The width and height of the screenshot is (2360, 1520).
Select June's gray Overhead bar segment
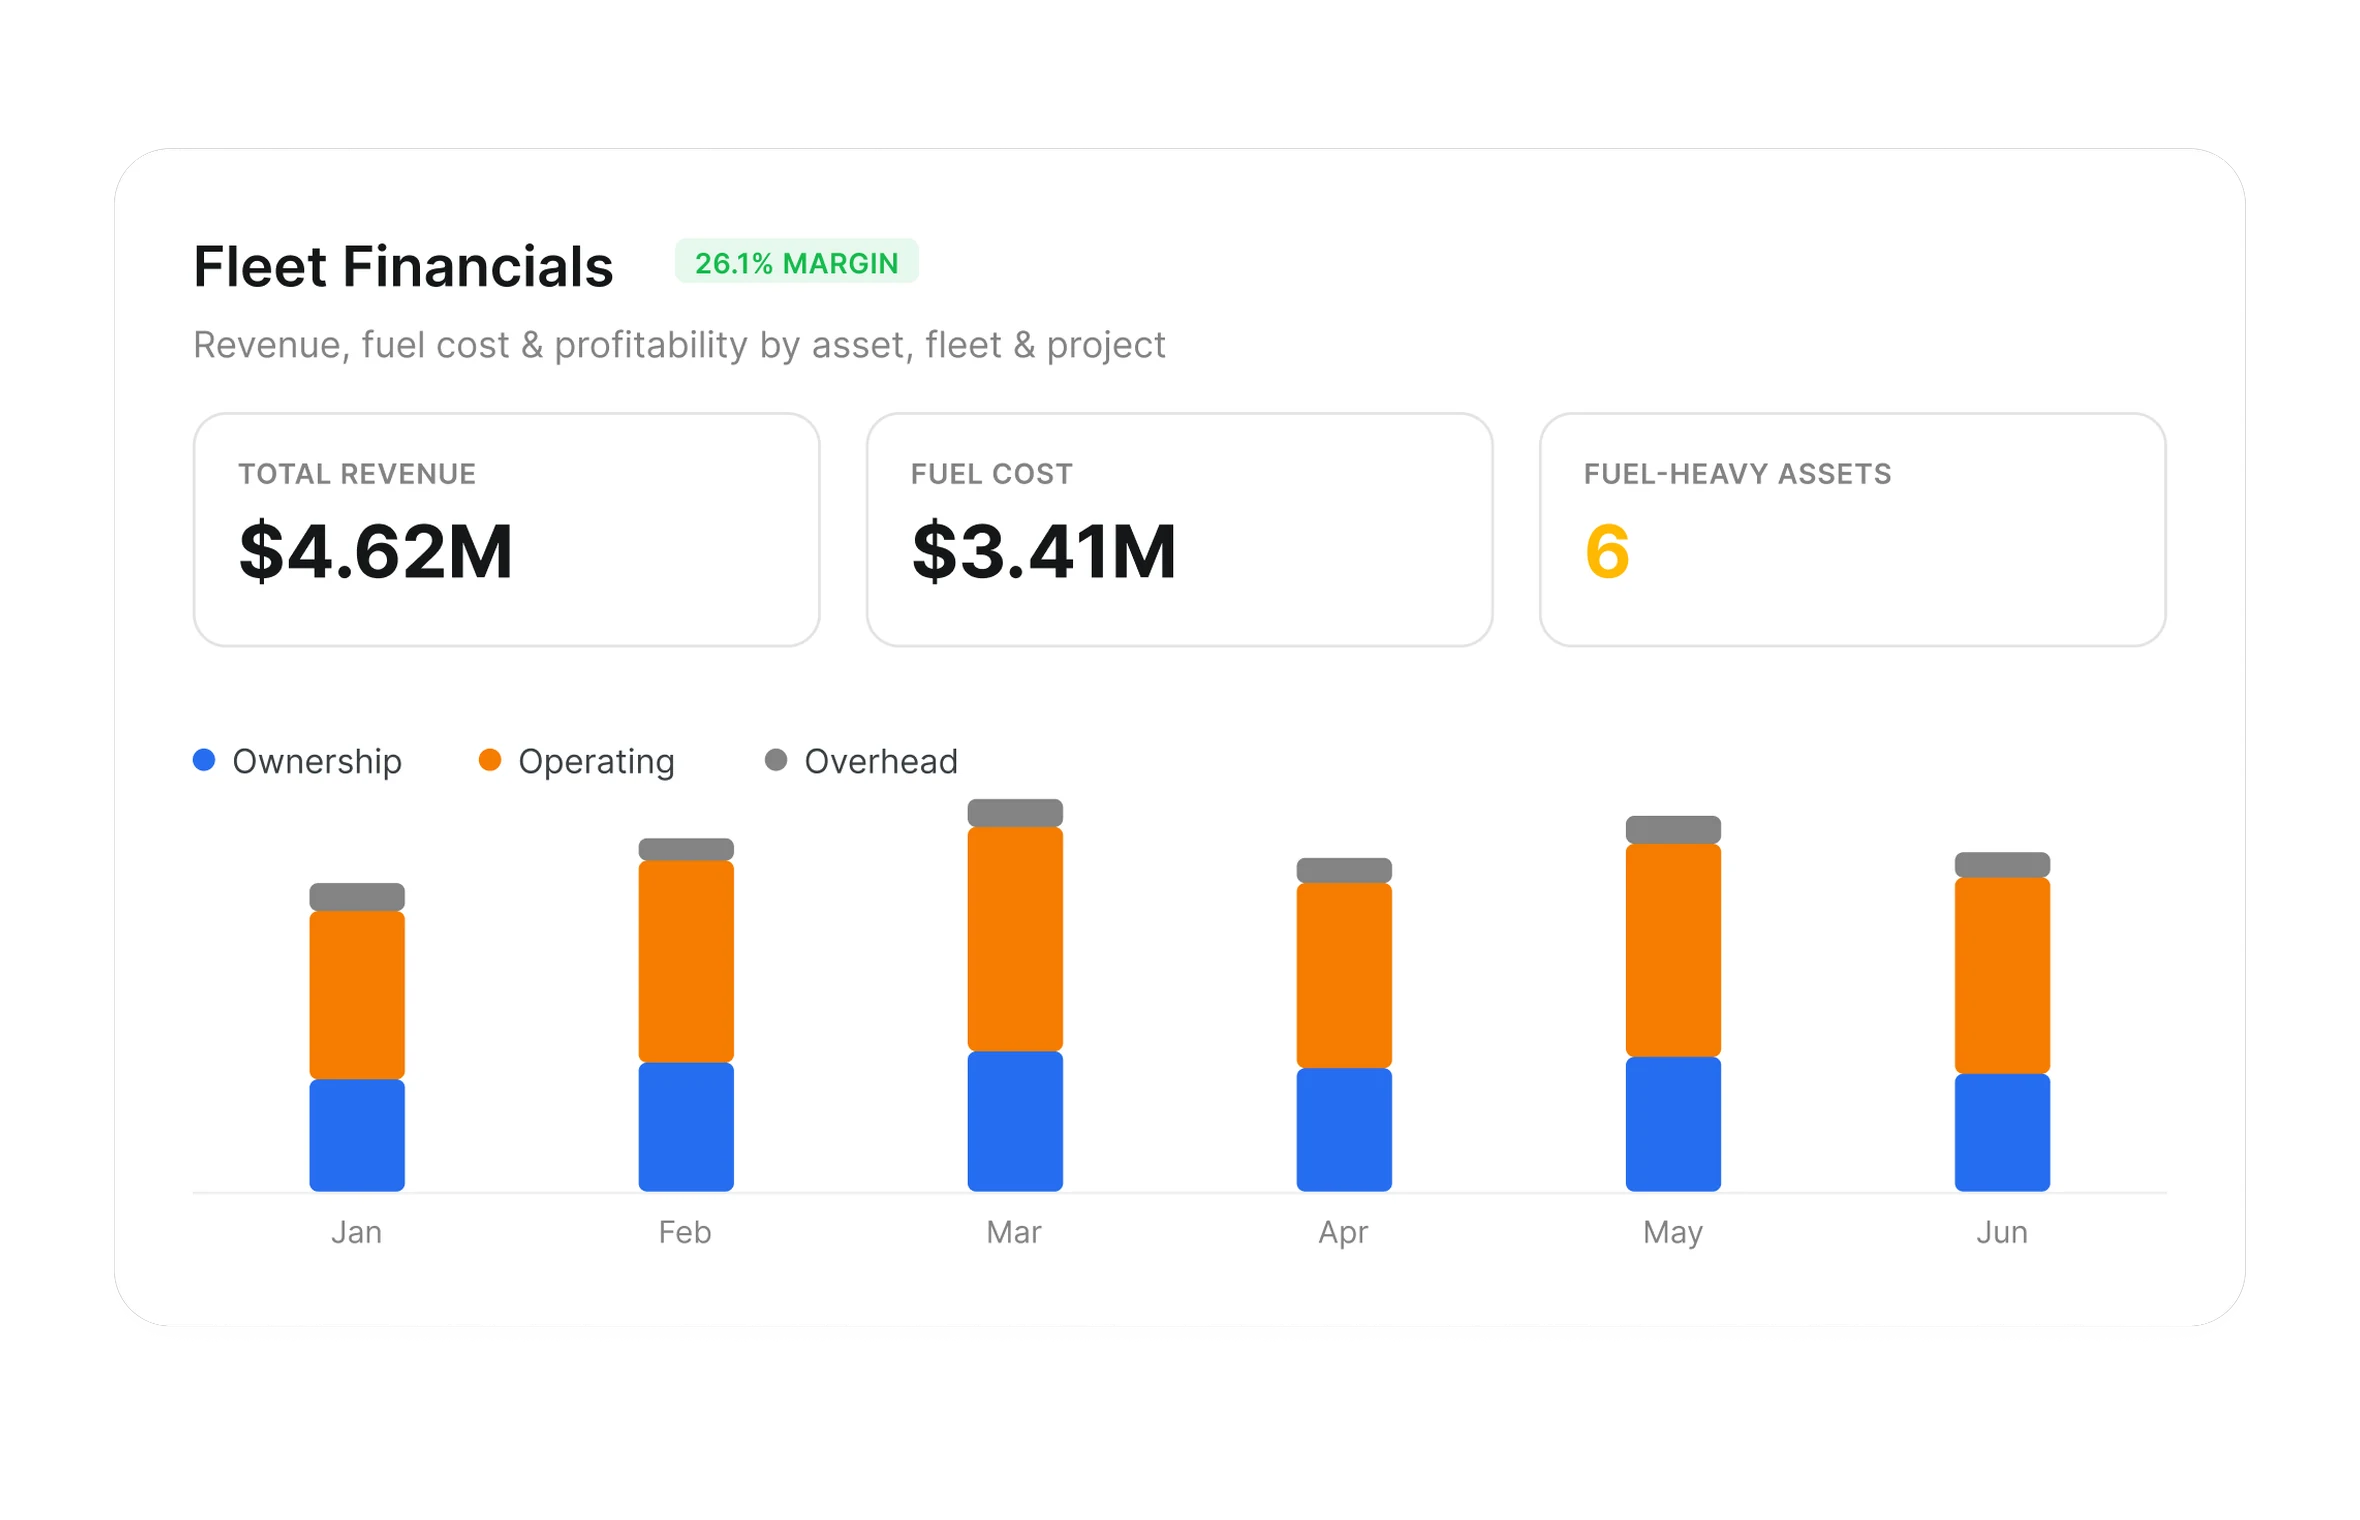point(2002,864)
